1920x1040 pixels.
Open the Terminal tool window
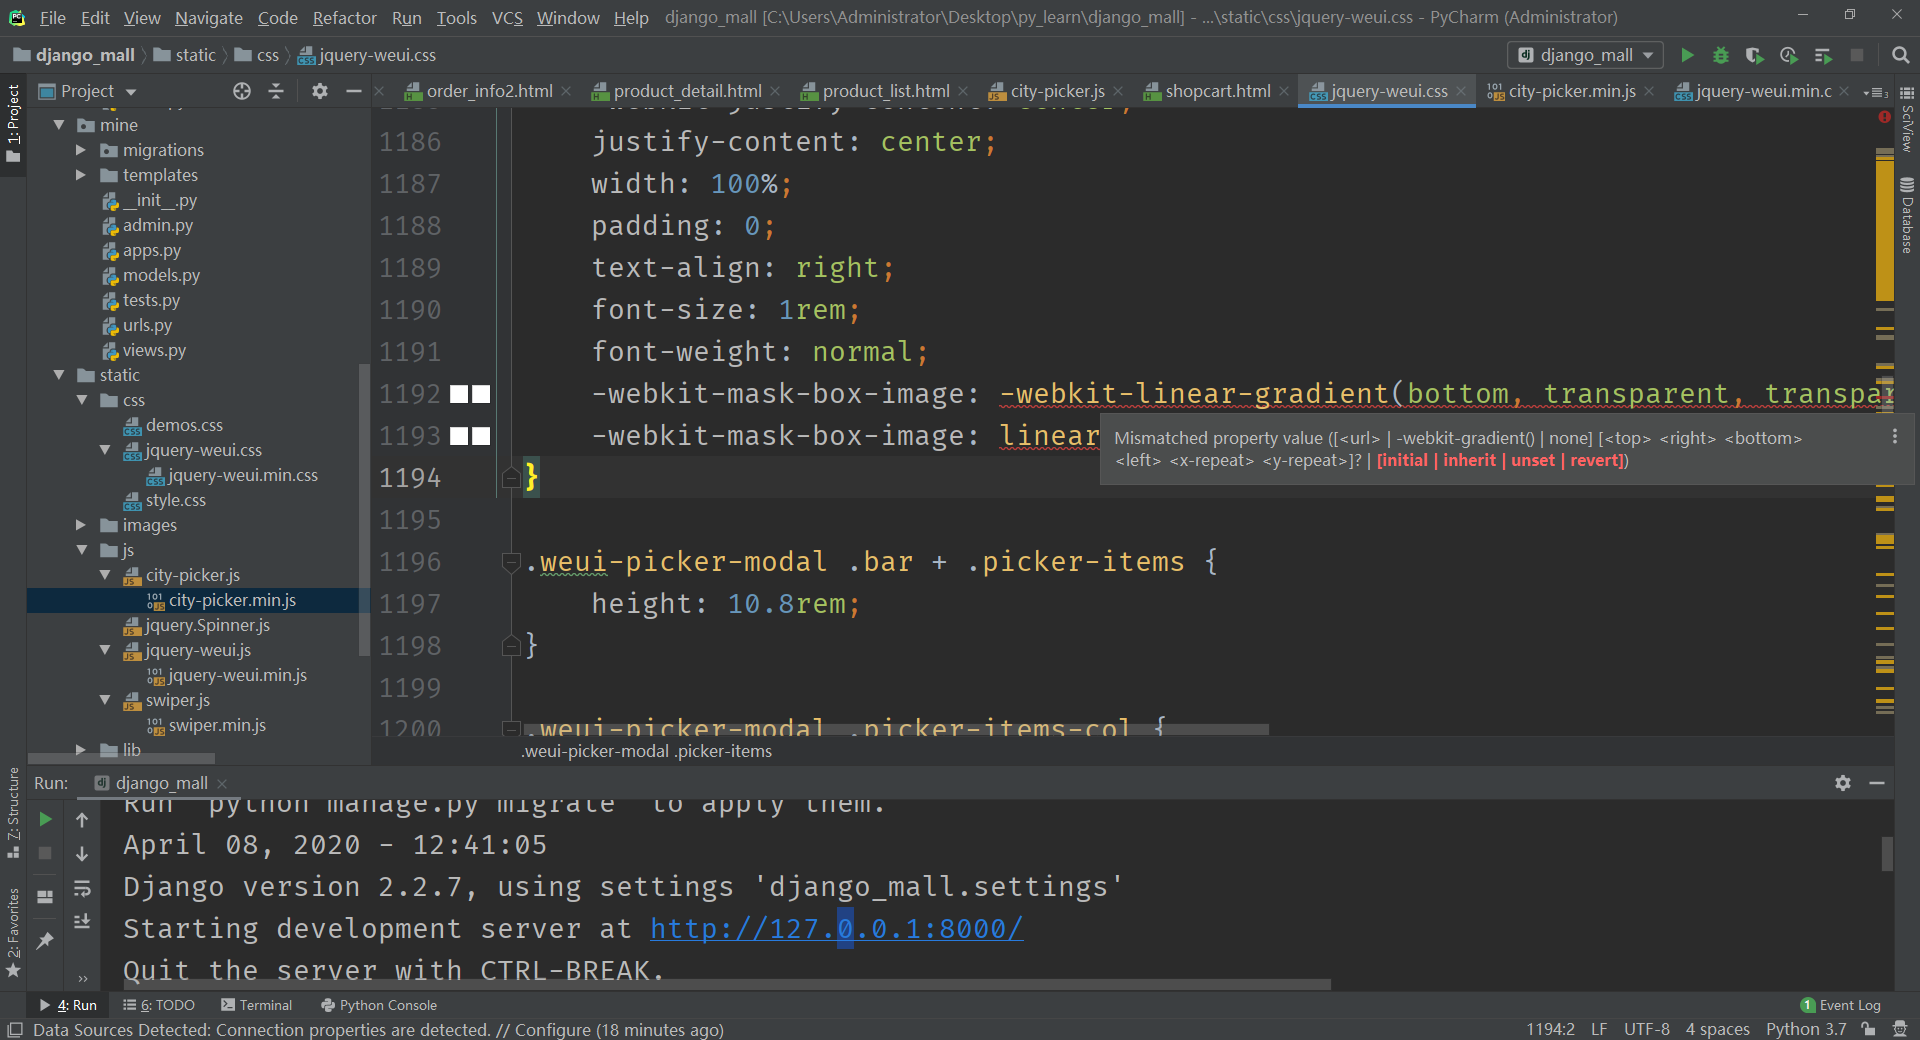tap(257, 1005)
